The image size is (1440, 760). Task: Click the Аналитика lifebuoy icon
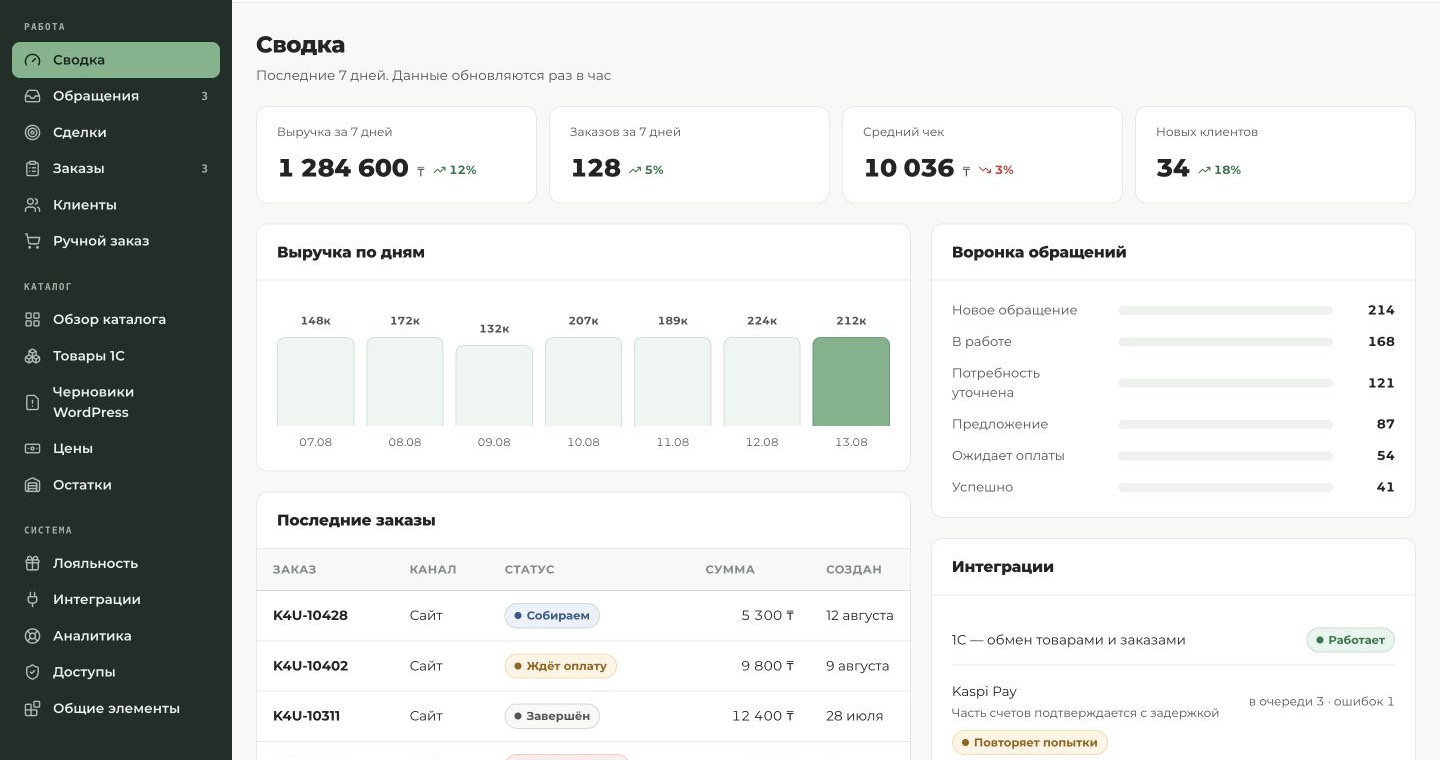pyautogui.click(x=33, y=636)
